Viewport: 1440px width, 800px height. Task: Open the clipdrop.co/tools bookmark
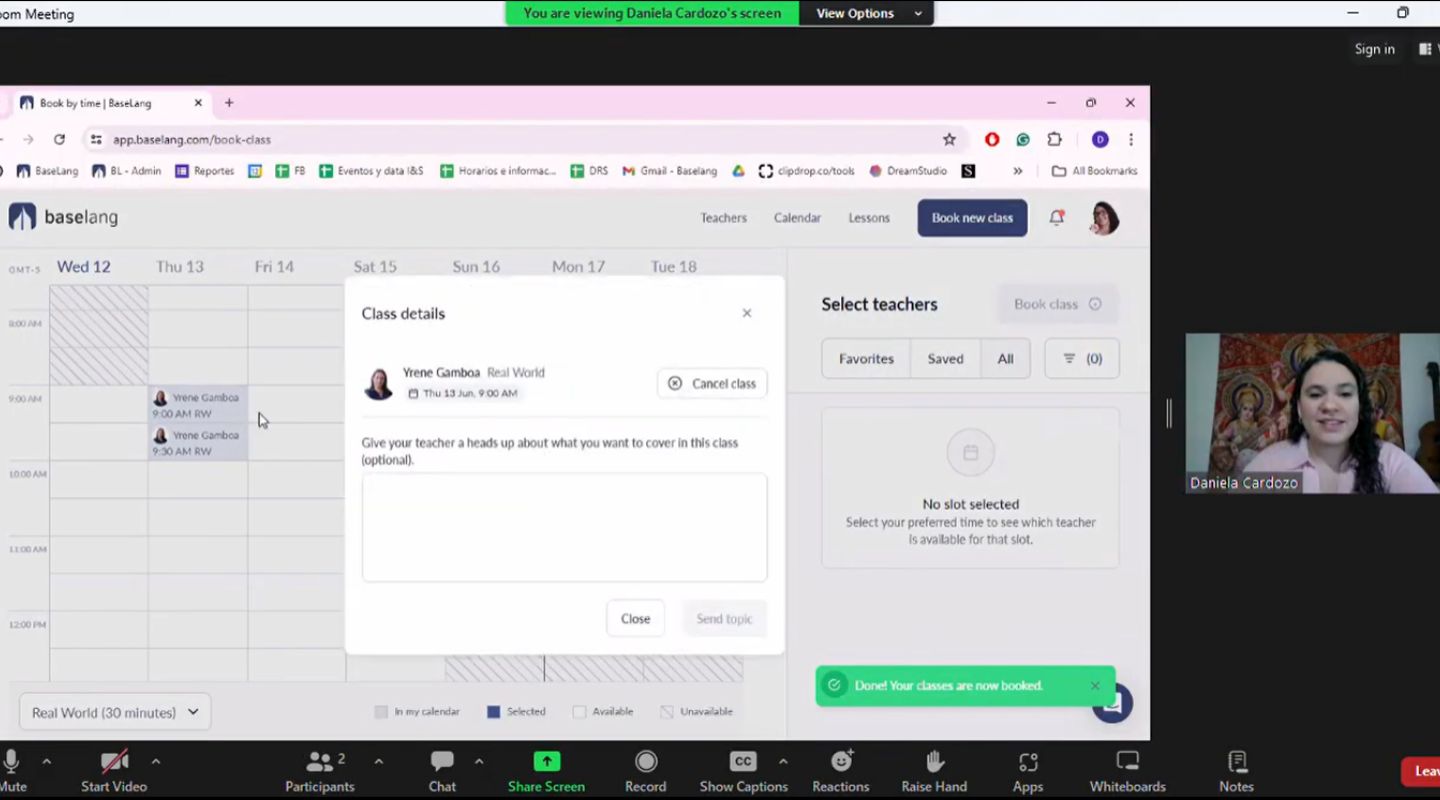coord(807,171)
